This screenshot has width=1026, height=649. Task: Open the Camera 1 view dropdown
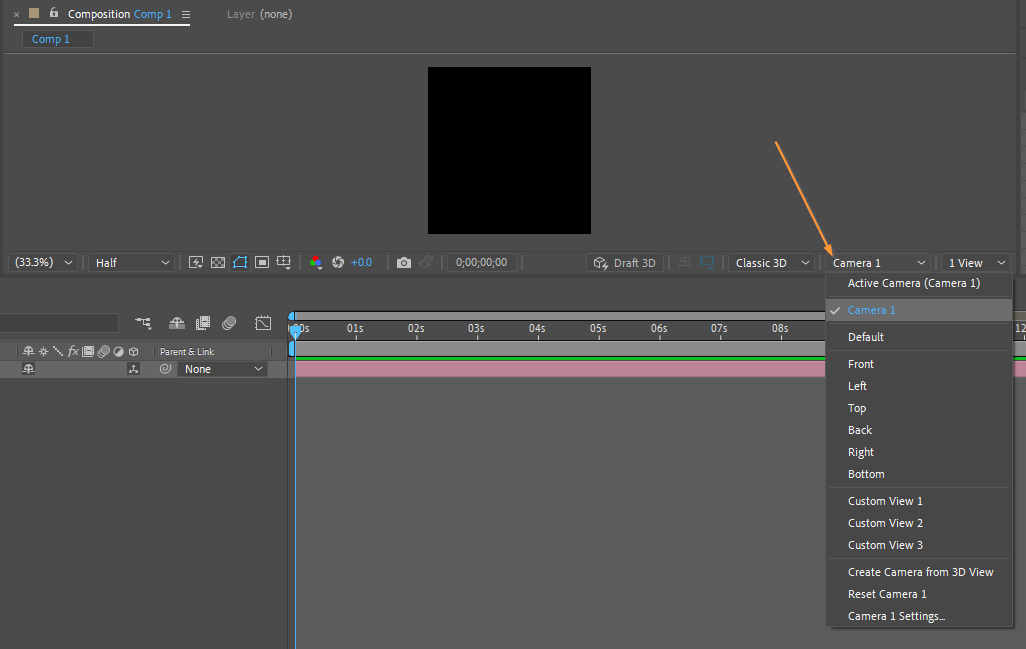pyautogui.click(x=879, y=263)
